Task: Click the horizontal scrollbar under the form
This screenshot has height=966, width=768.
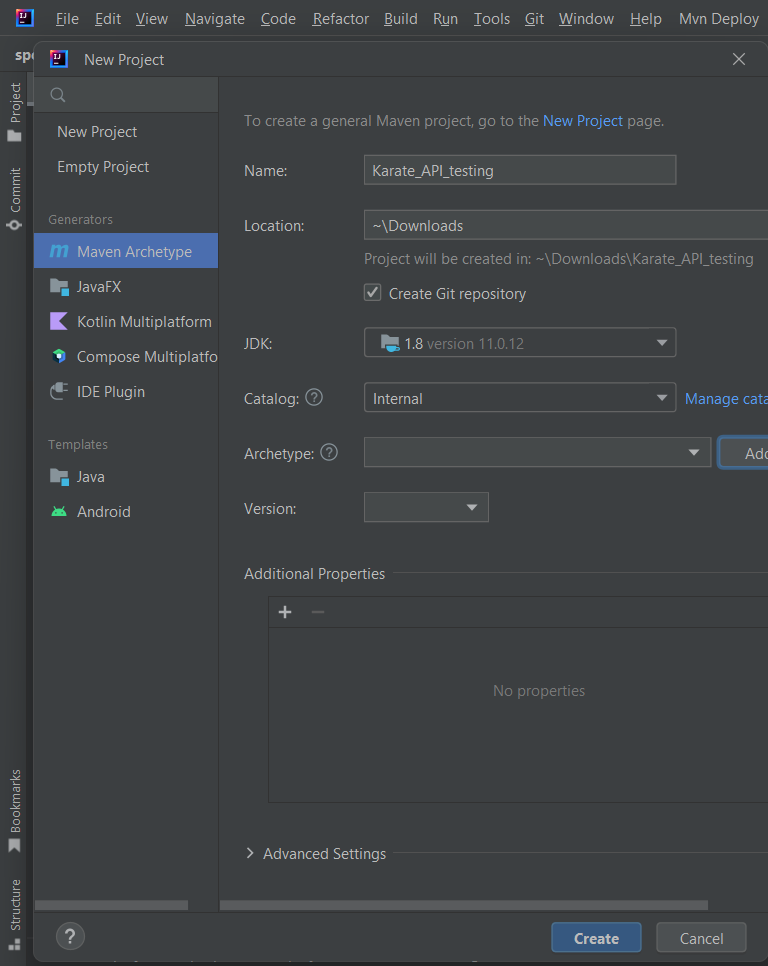Action: [464, 905]
